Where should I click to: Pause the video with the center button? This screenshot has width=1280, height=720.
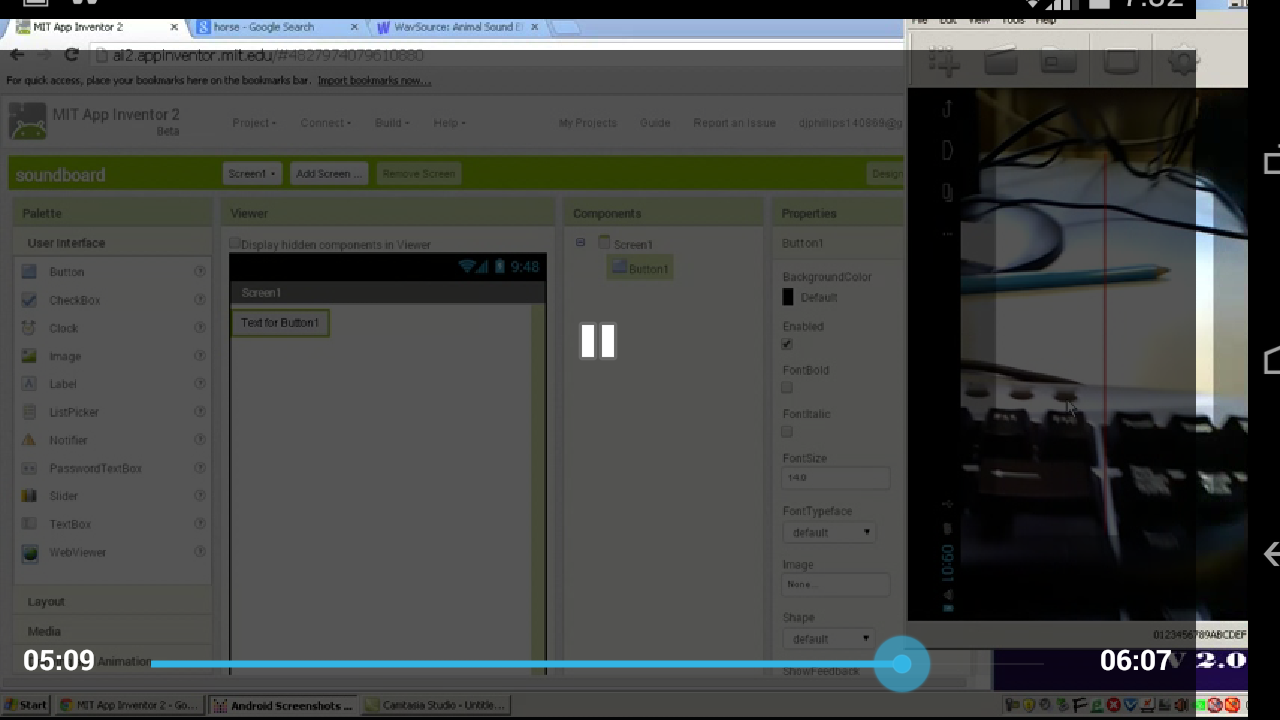(x=598, y=341)
